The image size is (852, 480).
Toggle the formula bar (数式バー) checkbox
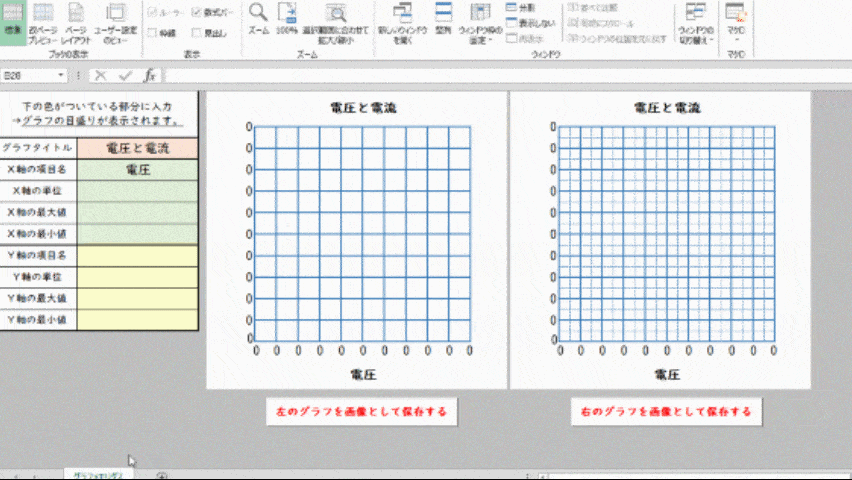pyautogui.click(x=196, y=14)
